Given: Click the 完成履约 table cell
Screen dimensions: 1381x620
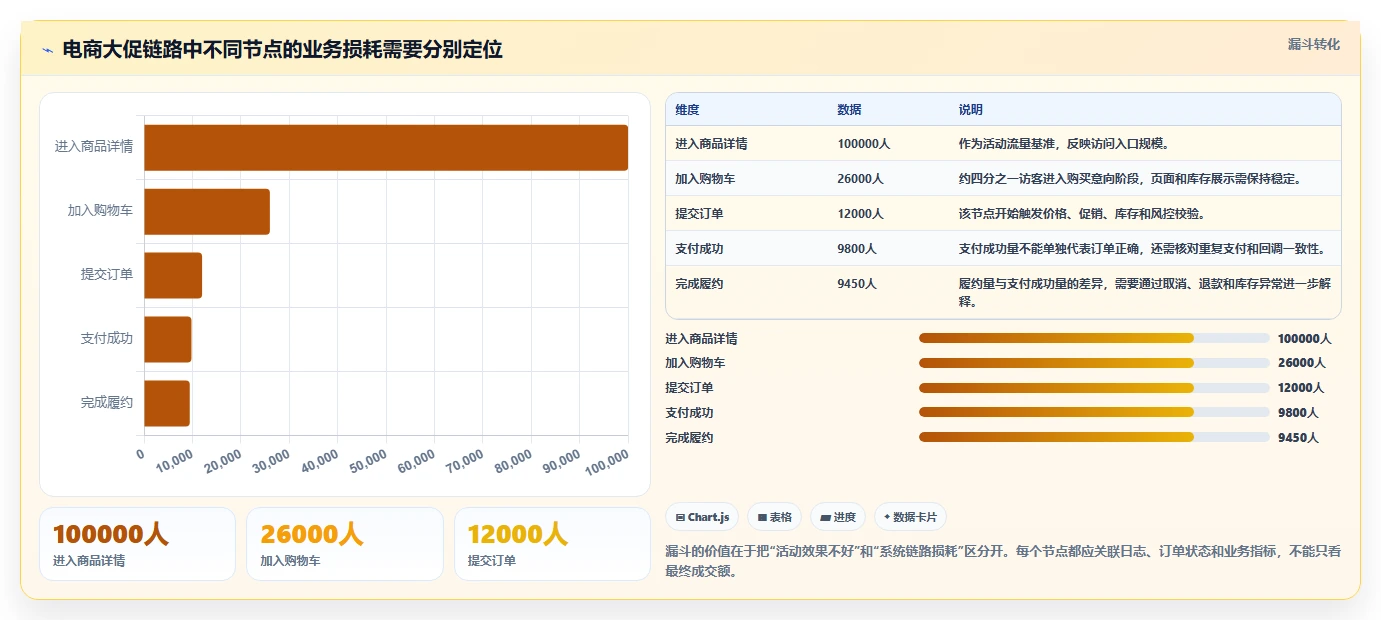Looking at the screenshot, I should (x=747, y=292).
